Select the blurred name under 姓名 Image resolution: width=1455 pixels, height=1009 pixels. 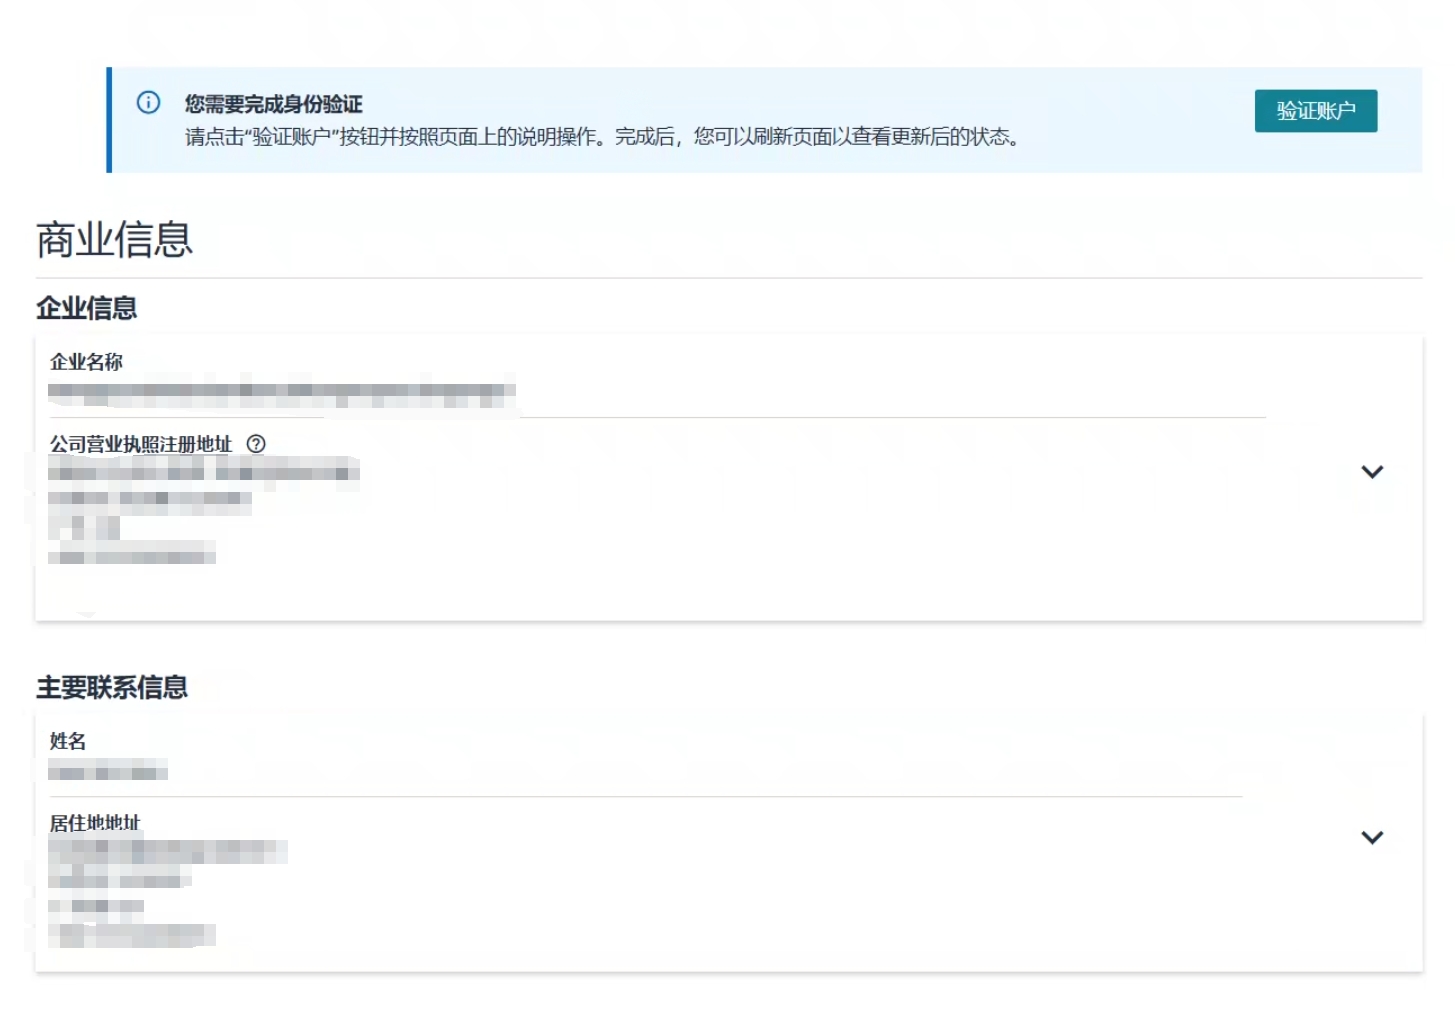[108, 772]
